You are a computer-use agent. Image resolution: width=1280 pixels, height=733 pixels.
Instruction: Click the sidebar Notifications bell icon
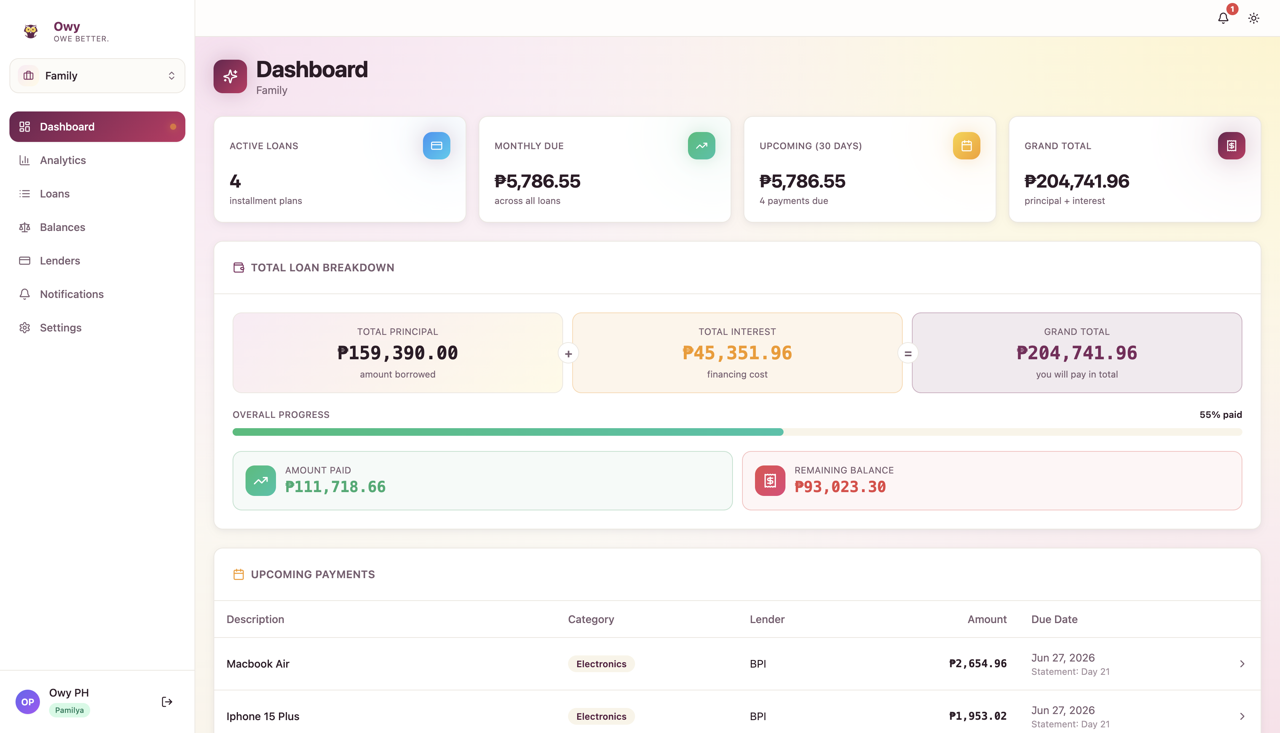click(x=25, y=294)
